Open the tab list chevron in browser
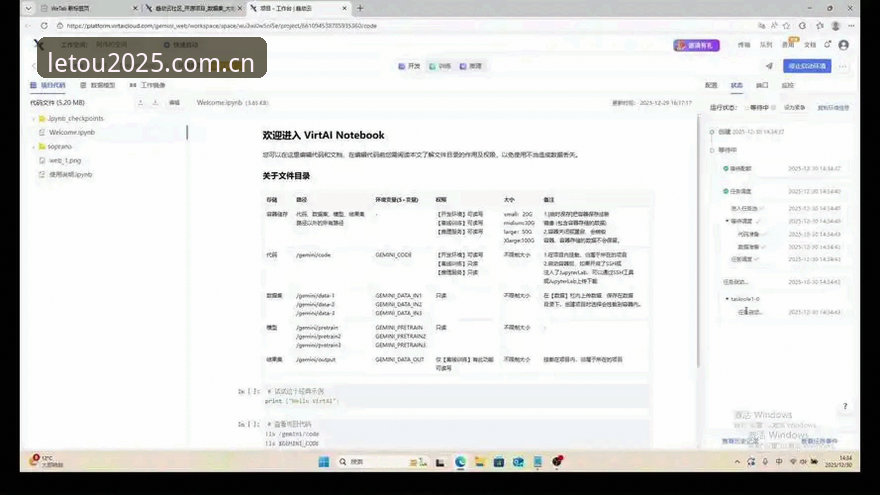Screen dimensions: 880x495 (28, 8)
